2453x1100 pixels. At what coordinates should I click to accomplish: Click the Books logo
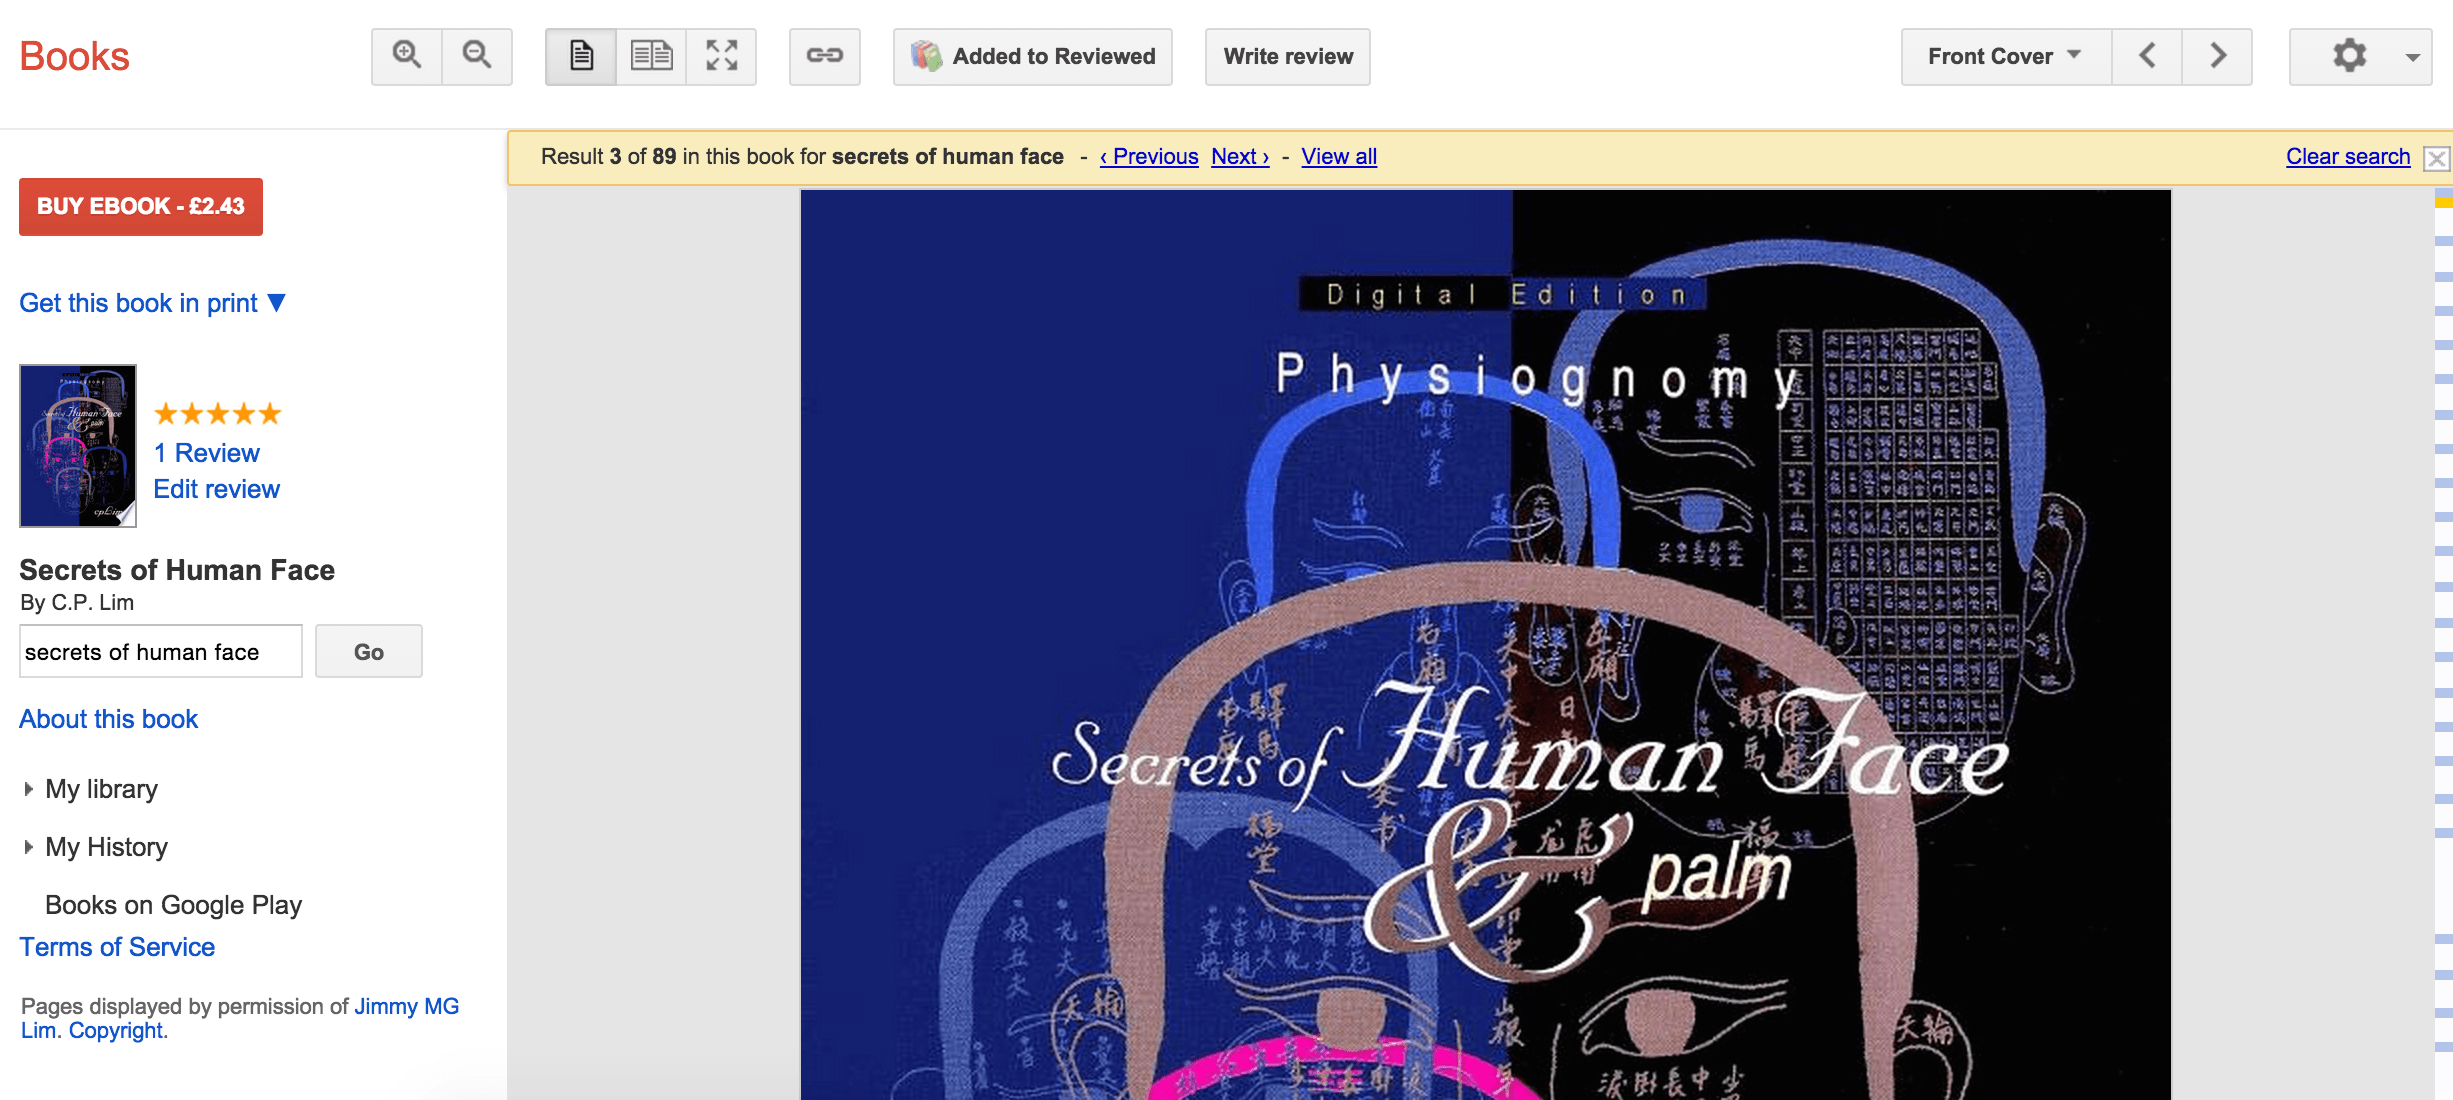click(x=75, y=56)
